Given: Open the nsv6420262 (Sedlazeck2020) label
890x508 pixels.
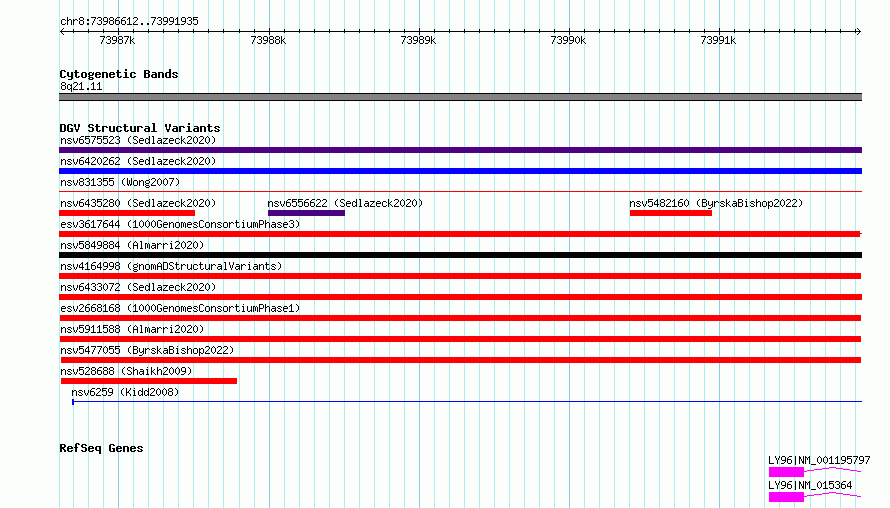Looking at the screenshot, I should [x=138, y=161].
